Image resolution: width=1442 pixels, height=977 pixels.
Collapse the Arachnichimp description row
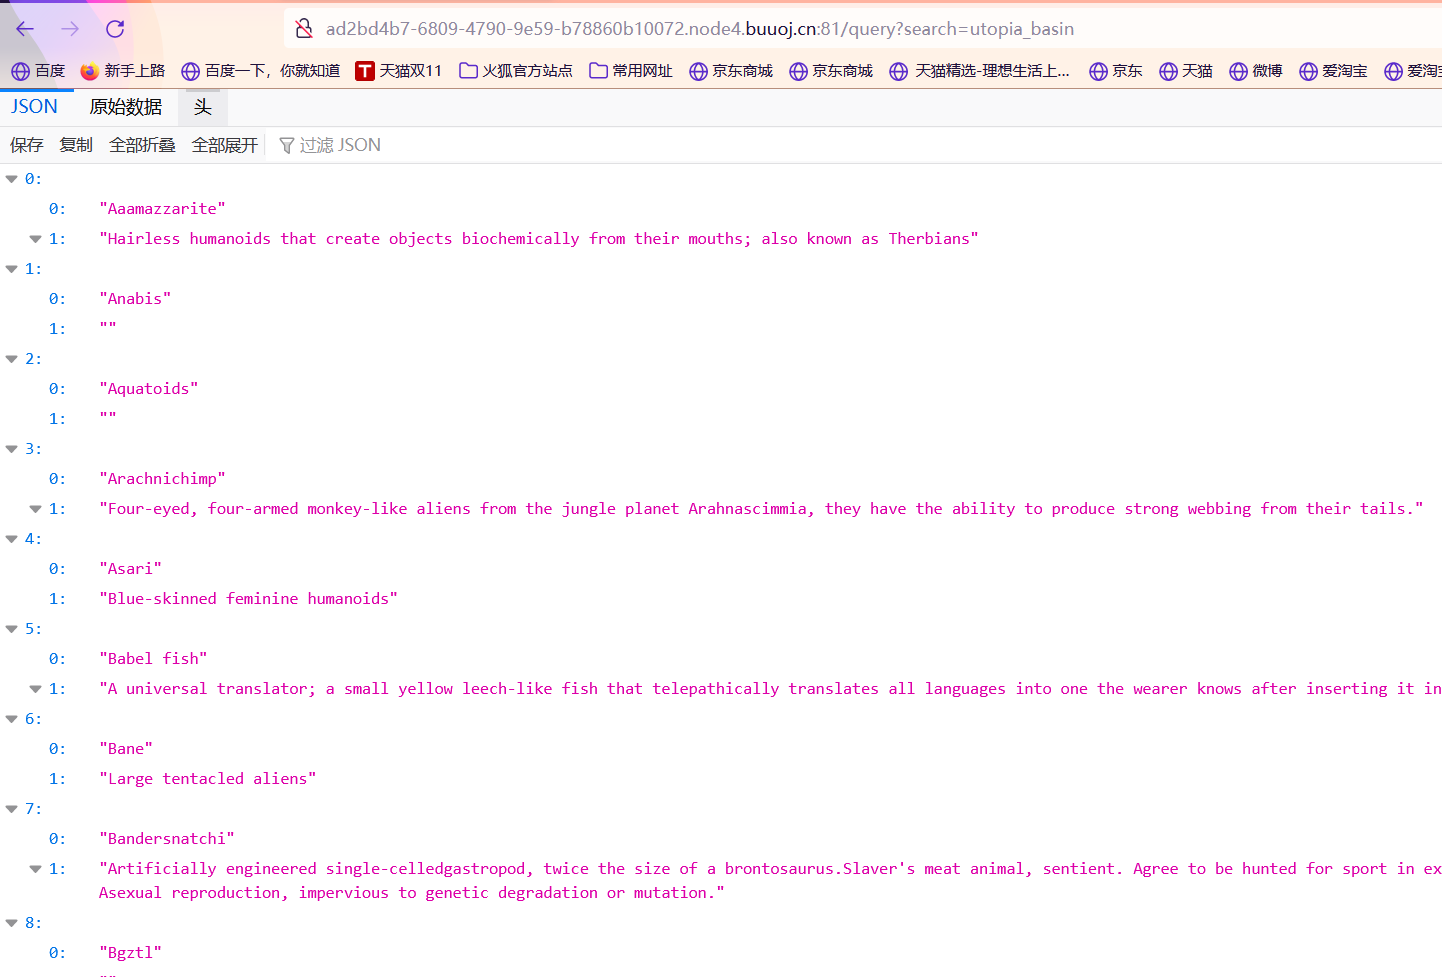[x=36, y=509]
